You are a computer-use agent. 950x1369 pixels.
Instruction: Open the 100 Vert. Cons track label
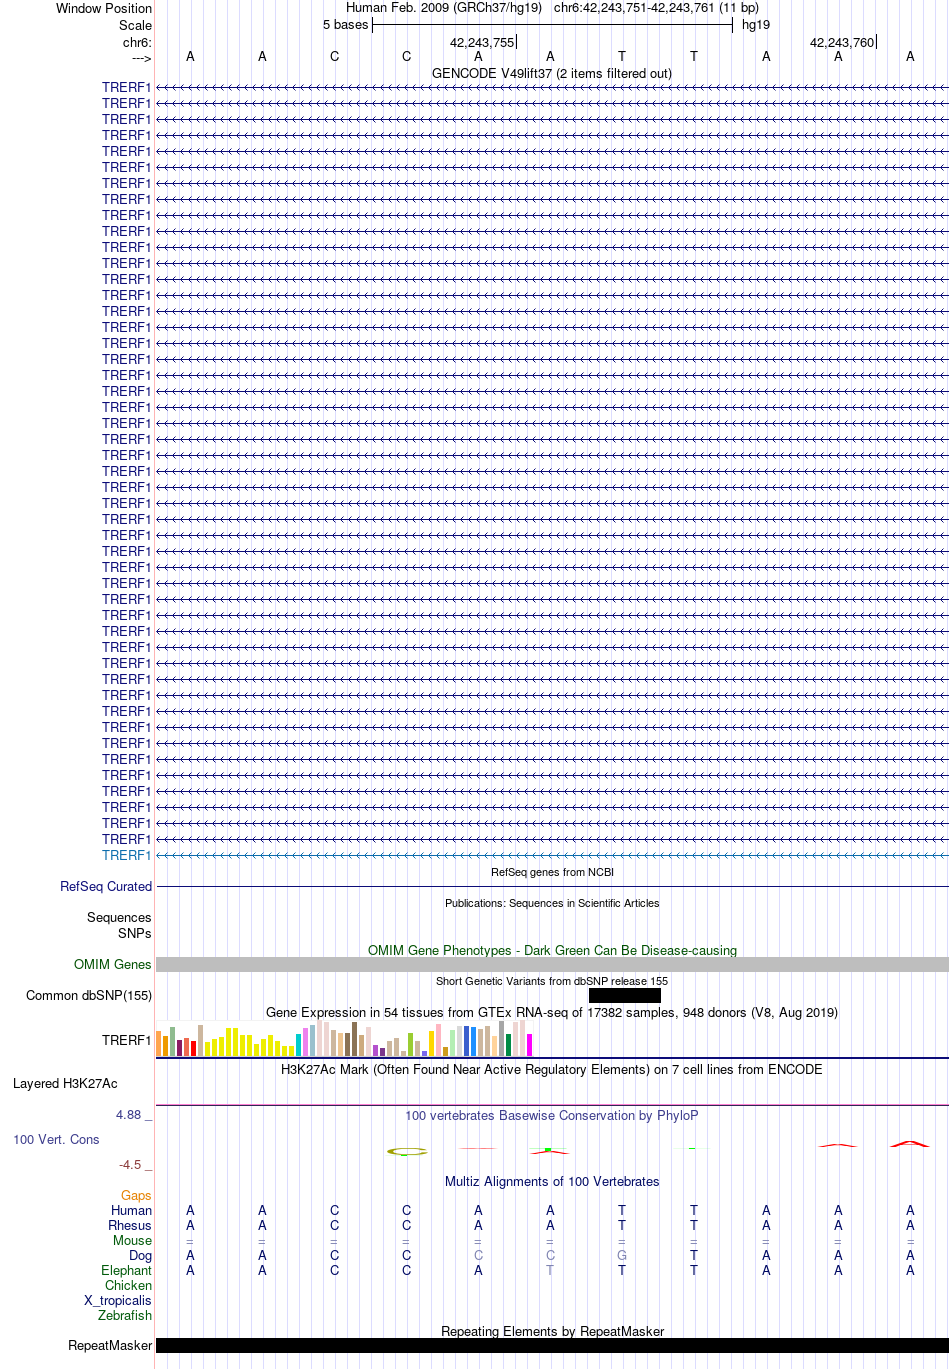[56, 1139]
